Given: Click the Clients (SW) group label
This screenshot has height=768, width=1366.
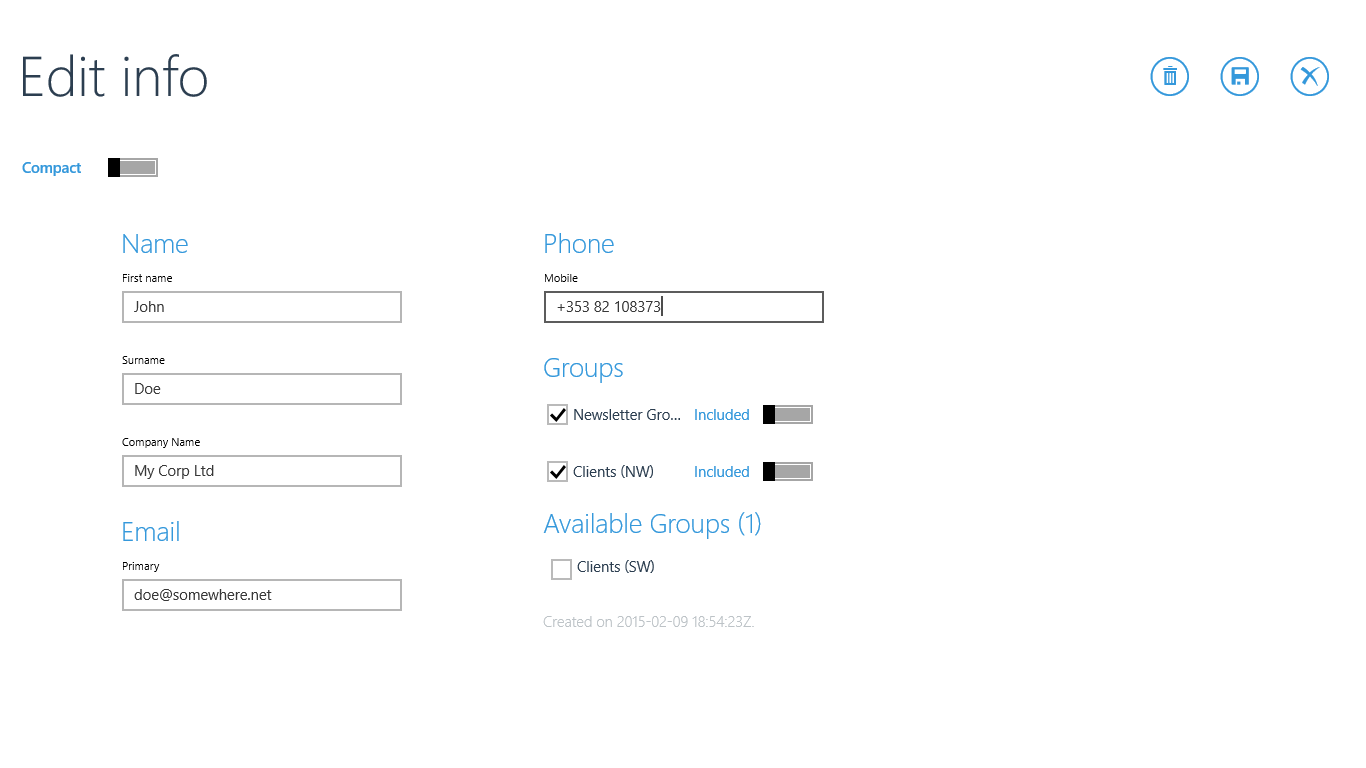Looking at the screenshot, I should [616, 567].
